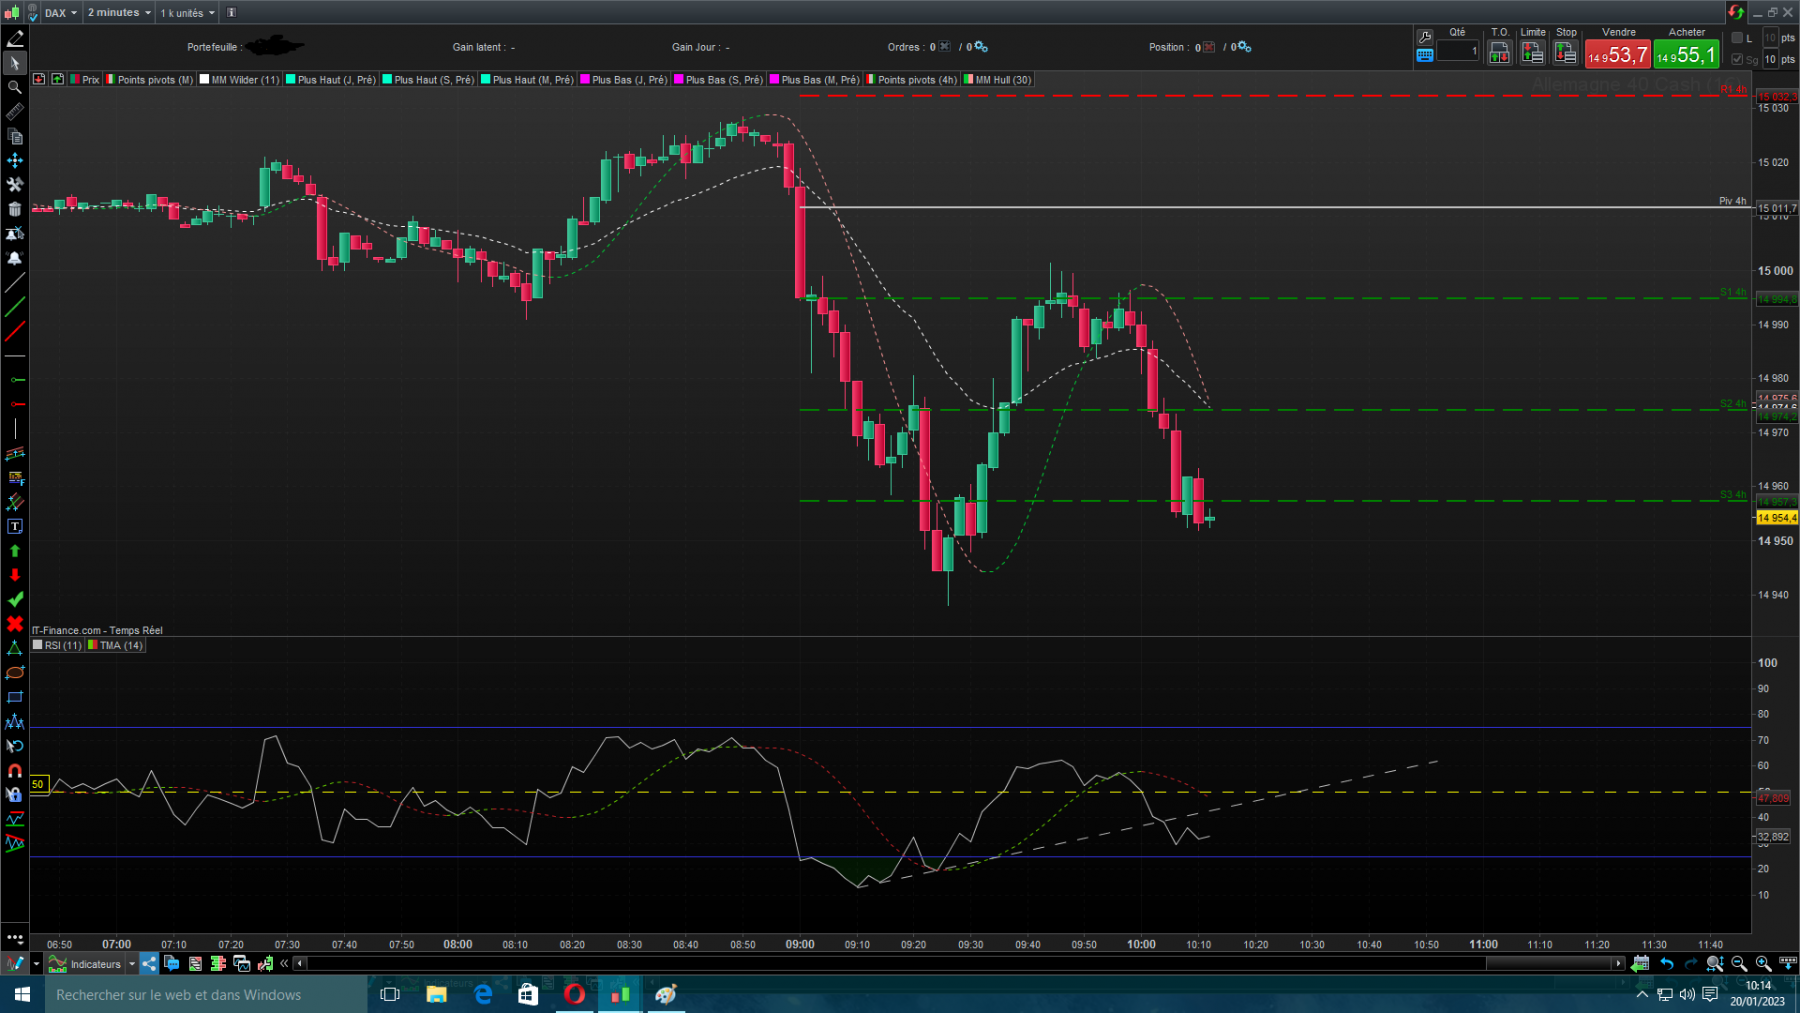The height and width of the screenshot is (1013, 1800).
Task: Click the T.O. order icon
Action: (x=1499, y=53)
